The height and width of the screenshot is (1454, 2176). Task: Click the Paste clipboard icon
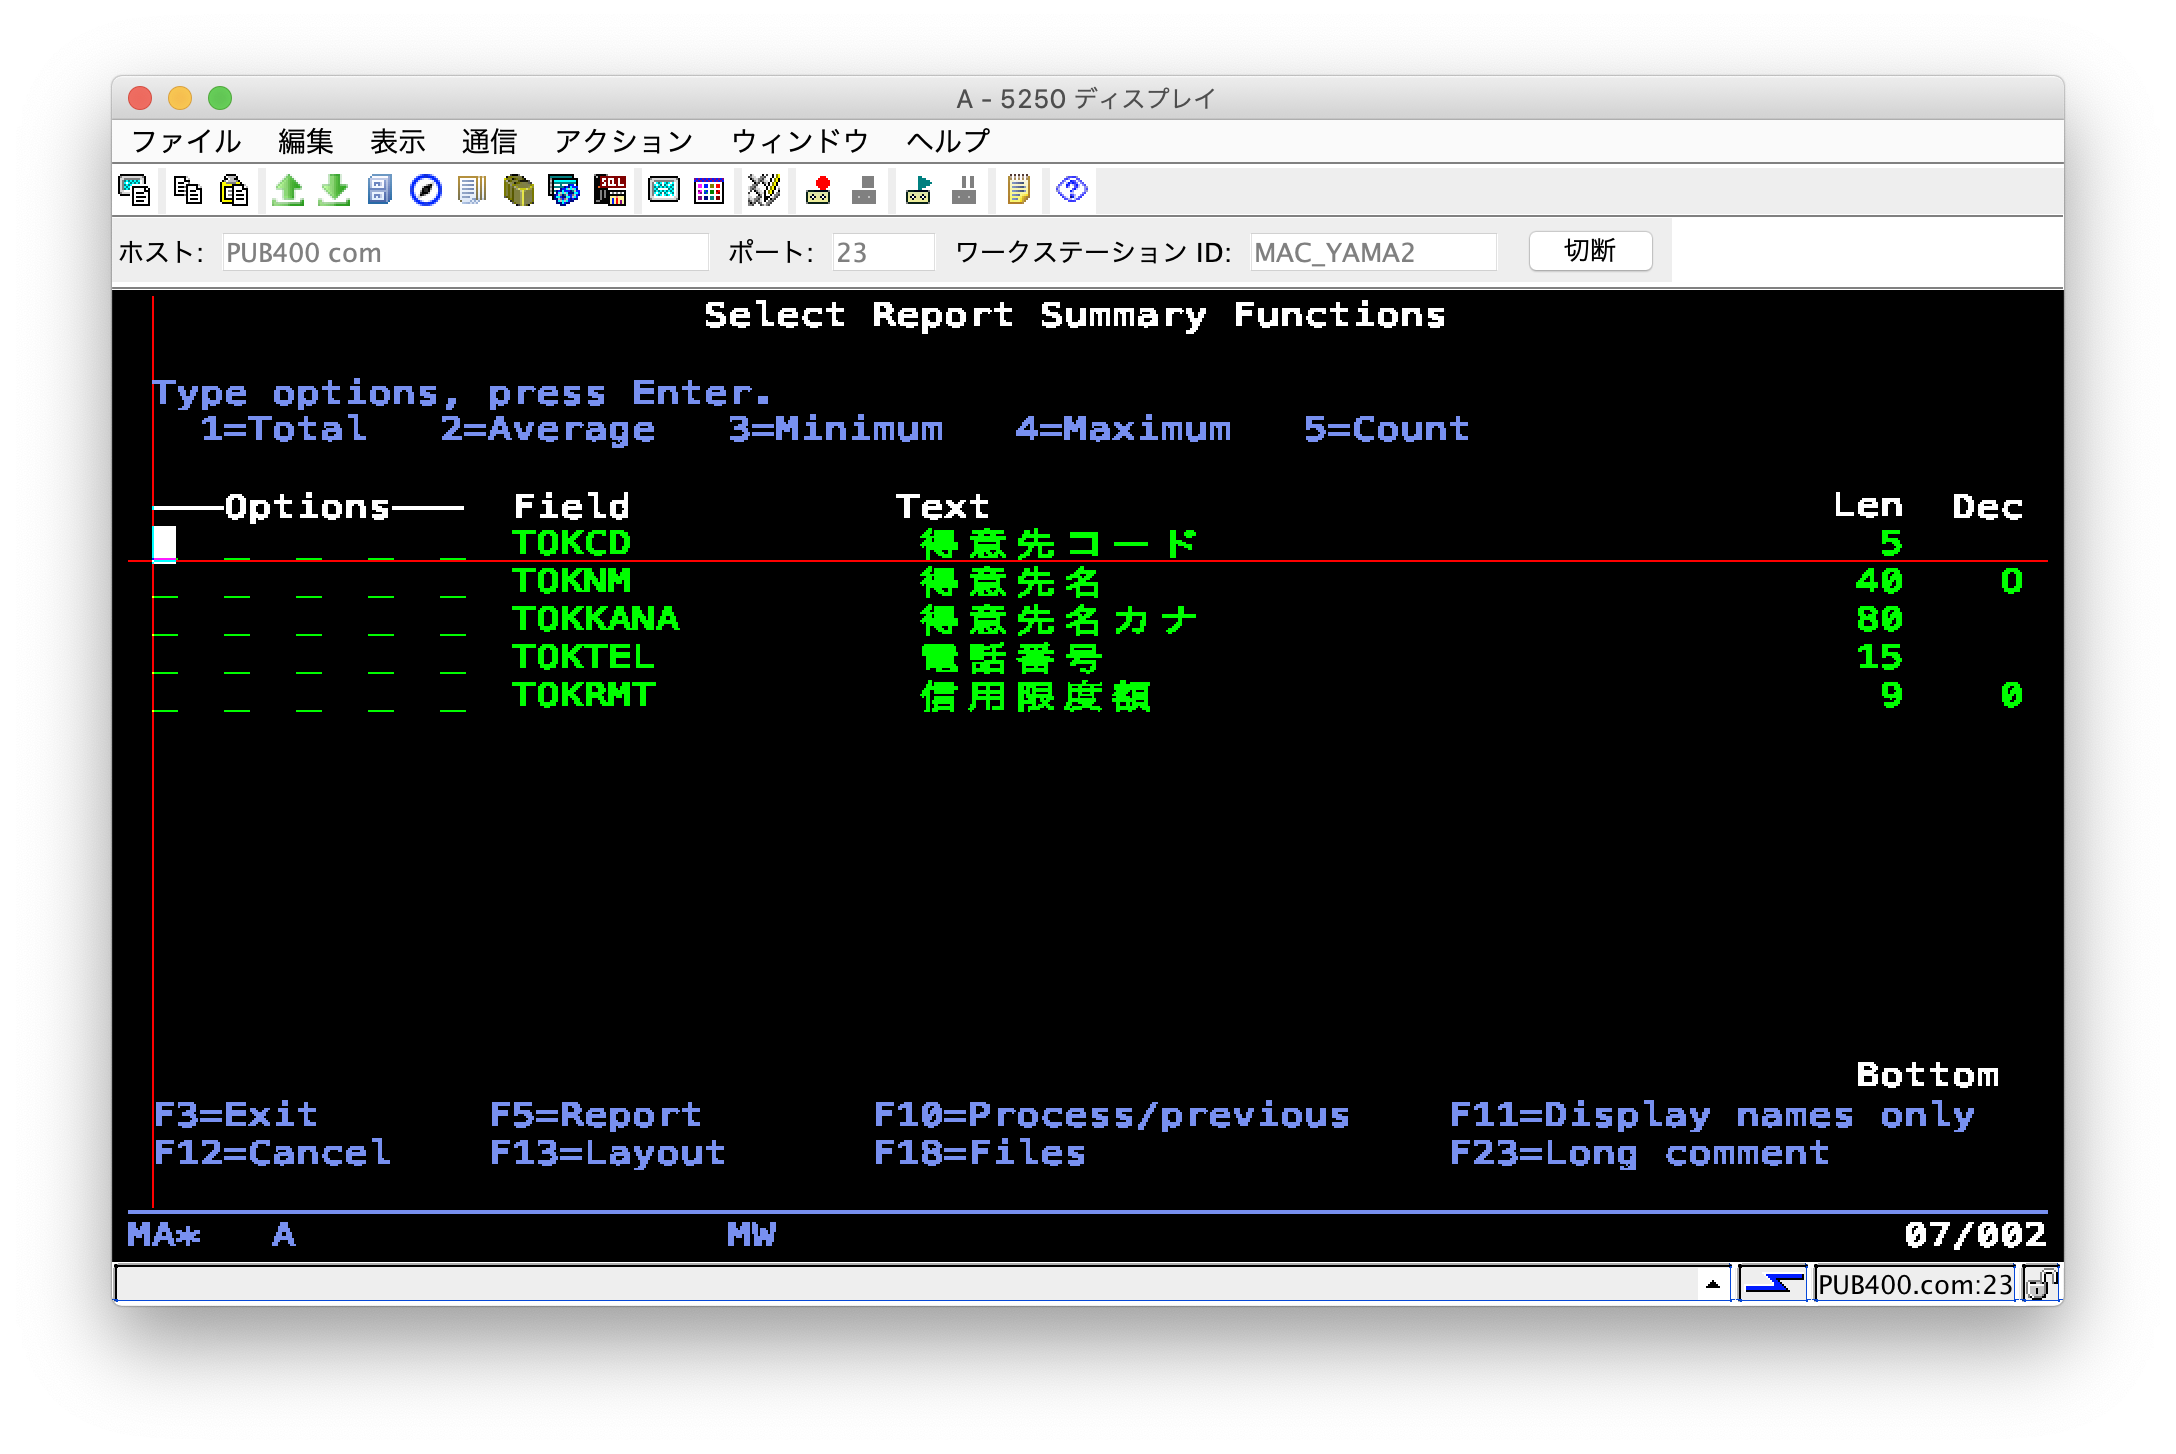(x=233, y=189)
